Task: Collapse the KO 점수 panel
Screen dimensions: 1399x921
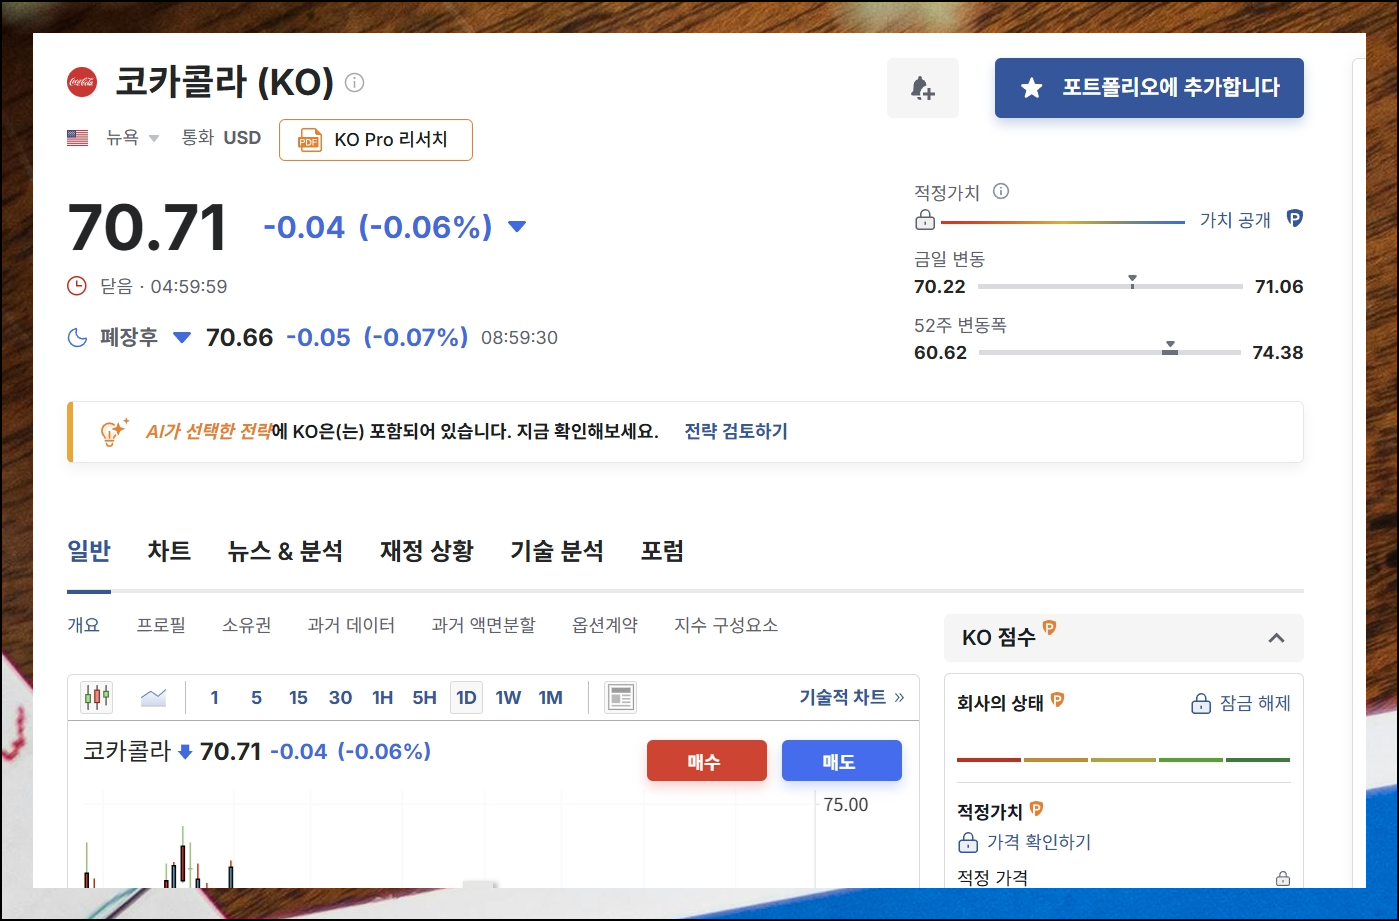Action: click(1276, 638)
